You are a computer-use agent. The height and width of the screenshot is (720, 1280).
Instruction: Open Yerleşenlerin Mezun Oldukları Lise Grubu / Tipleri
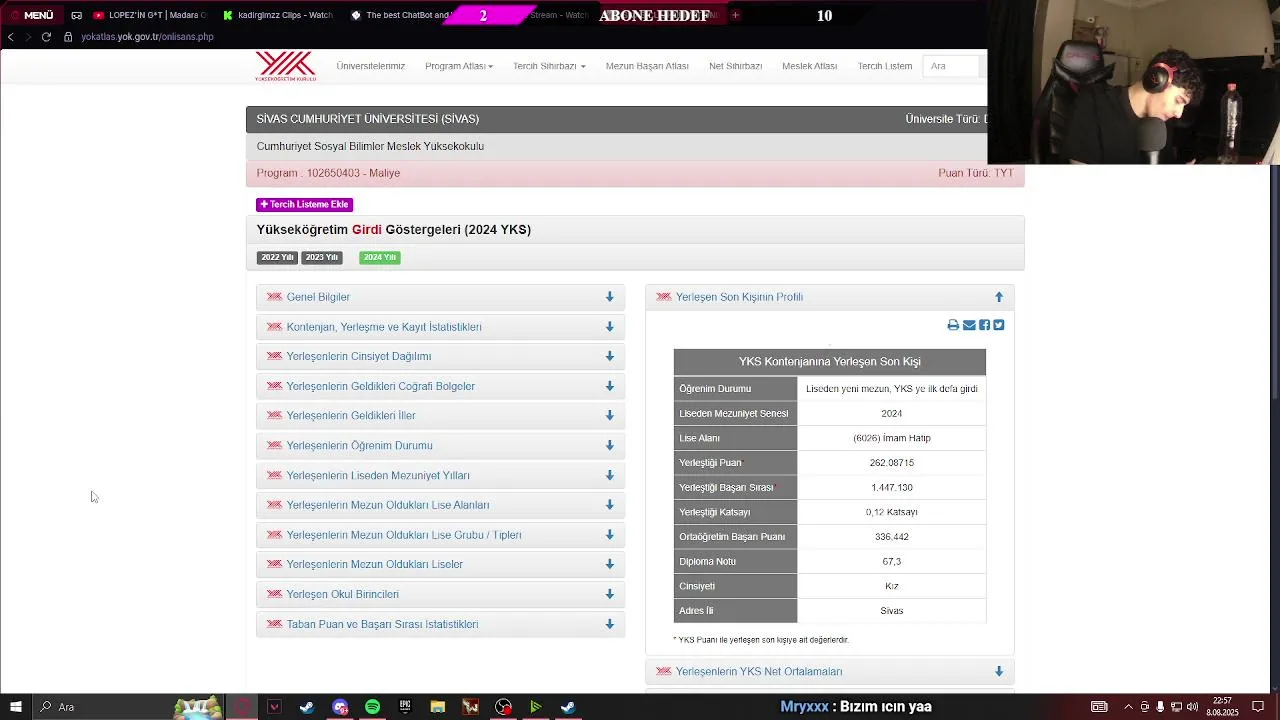404,535
